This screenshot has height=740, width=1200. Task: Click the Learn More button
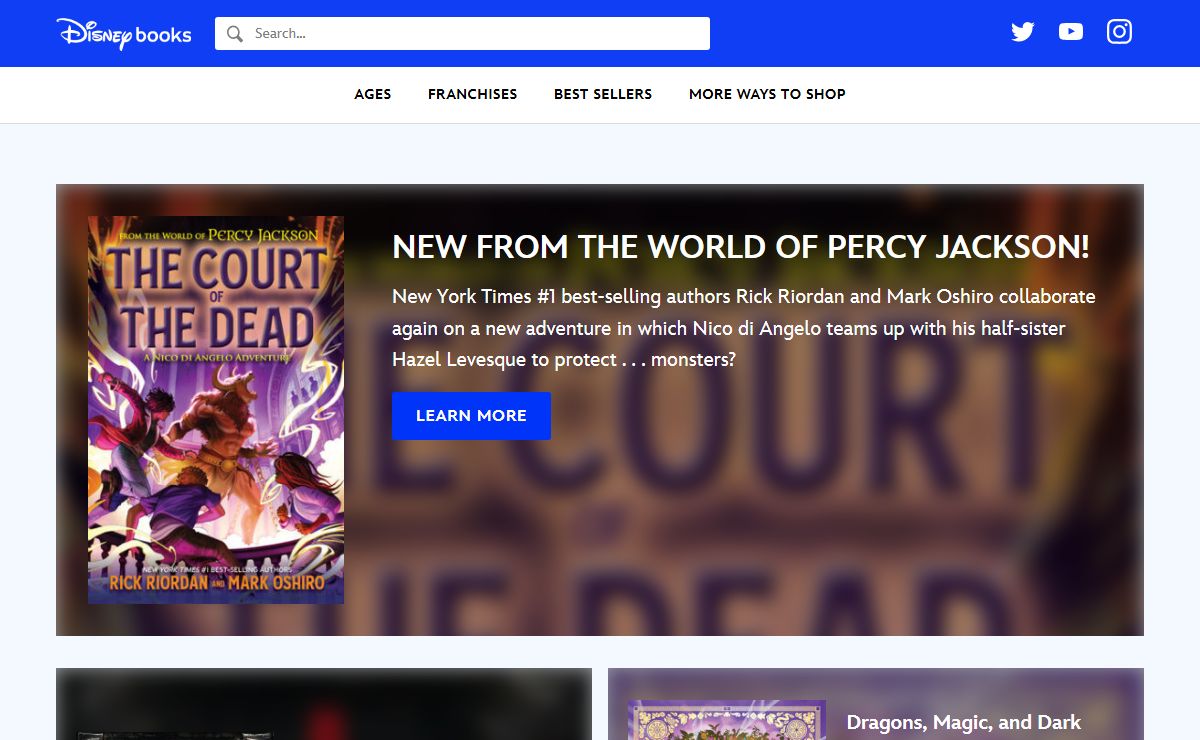point(471,416)
